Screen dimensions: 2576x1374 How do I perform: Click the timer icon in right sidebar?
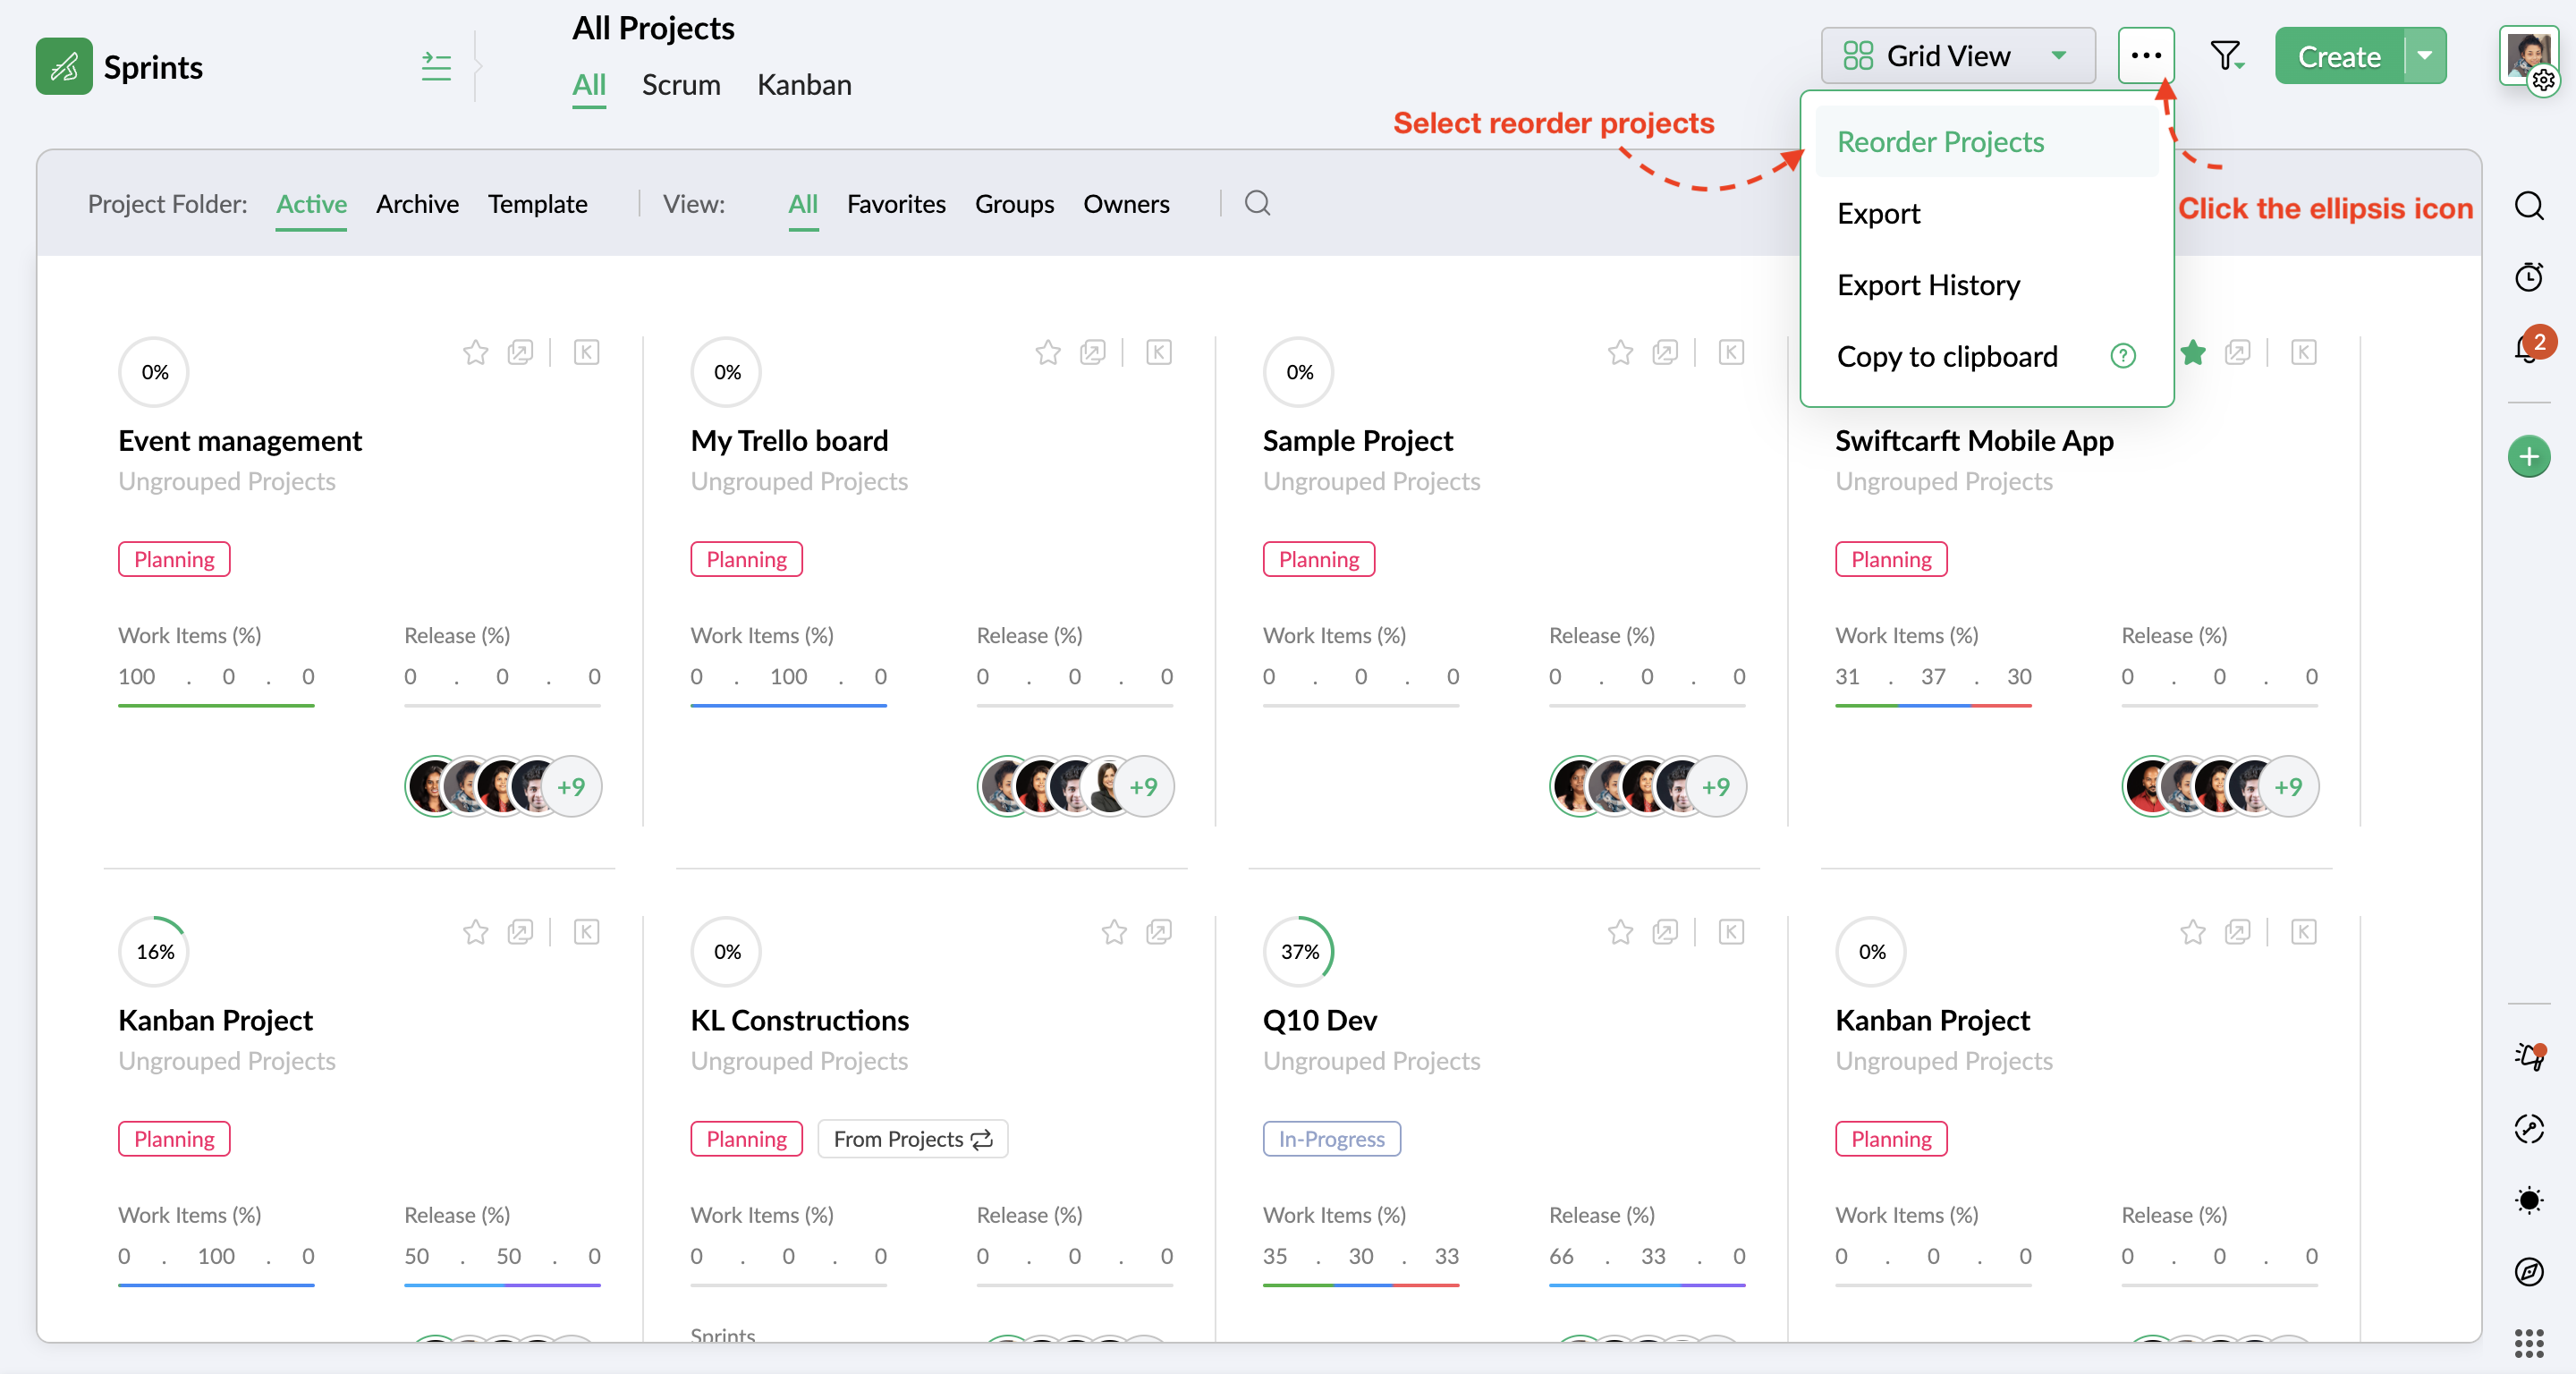[x=2529, y=277]
